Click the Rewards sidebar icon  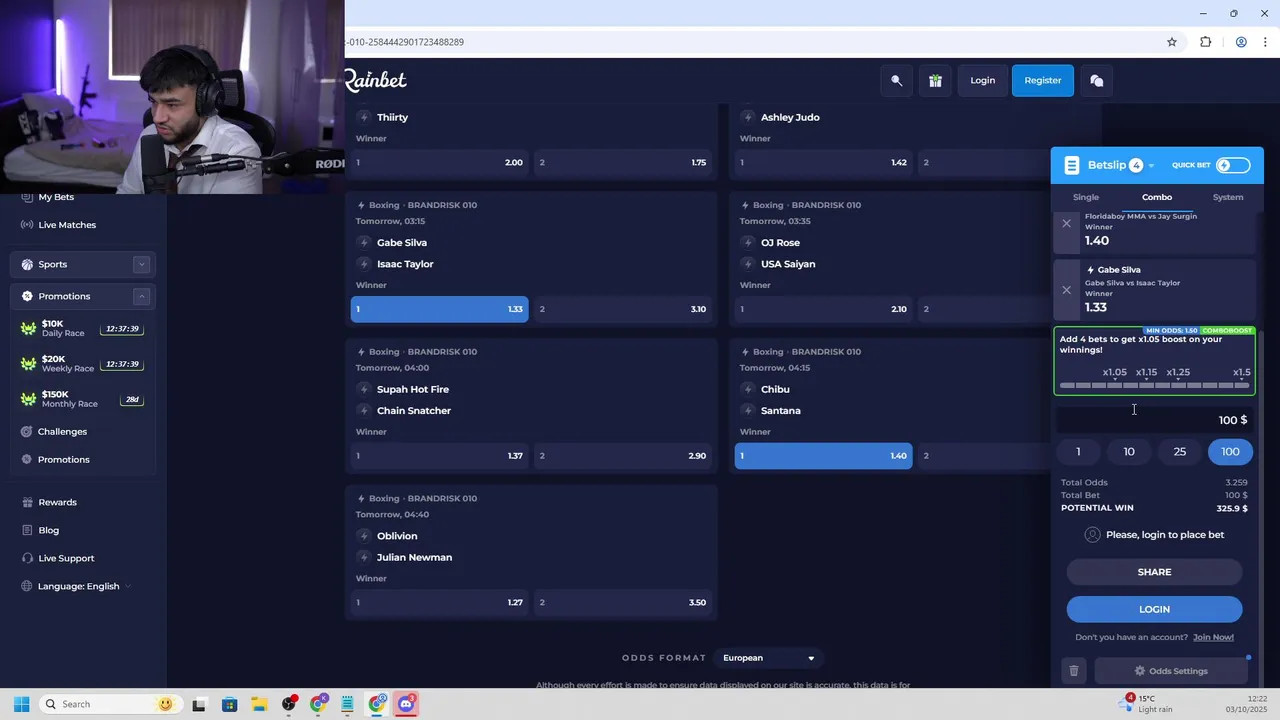pos(27,502)
